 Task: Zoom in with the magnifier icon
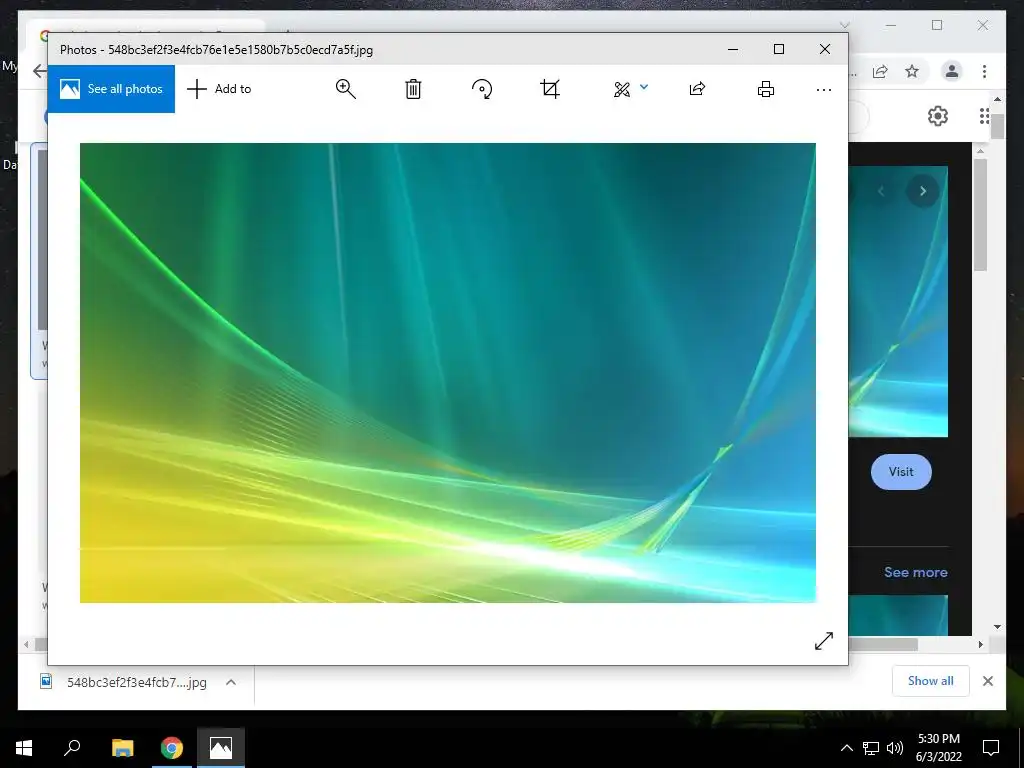[345, 89]
